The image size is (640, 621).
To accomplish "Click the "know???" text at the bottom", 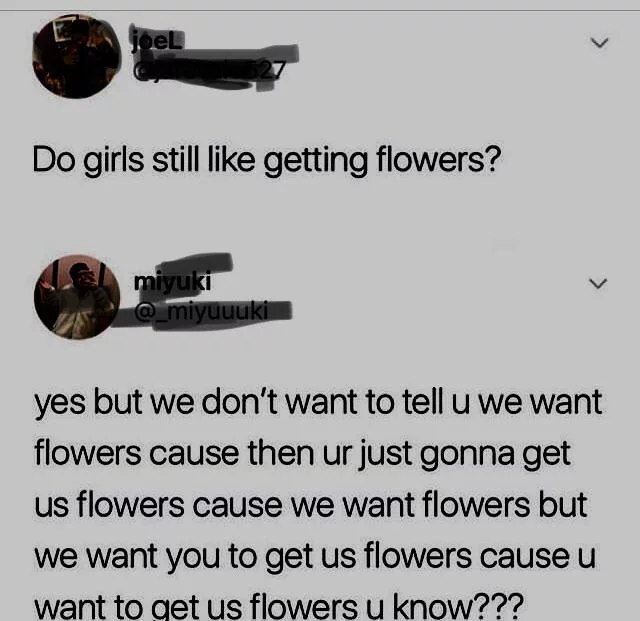I will coord(458,607).
